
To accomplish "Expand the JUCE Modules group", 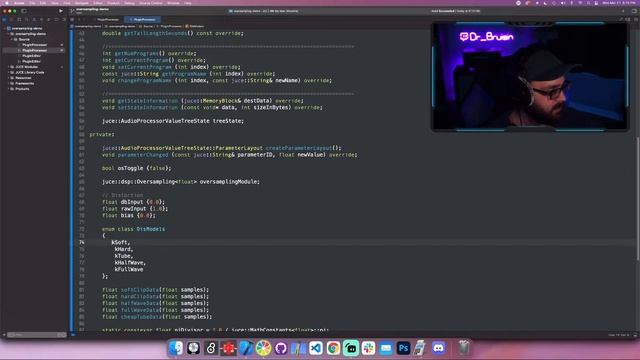I will pyautogui.click(x=9, y=67).
